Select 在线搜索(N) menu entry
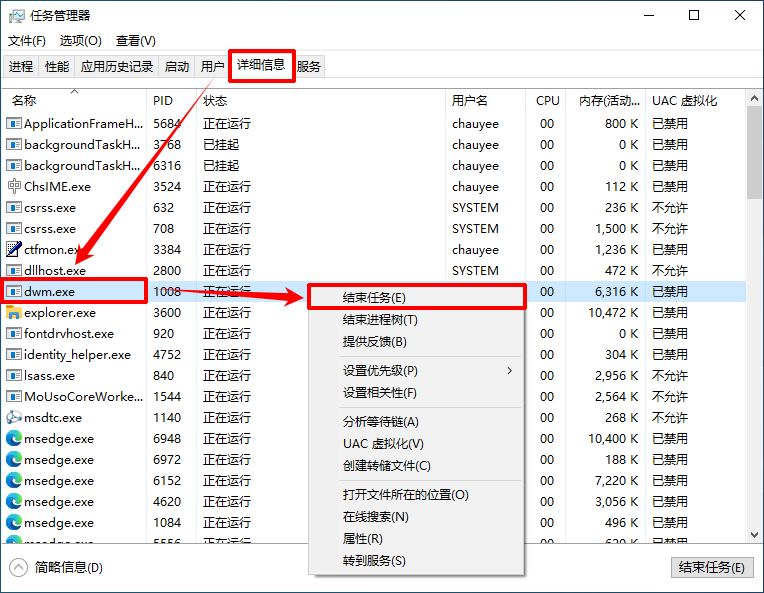Viewport: 764px width, 593px height. click(417, 516)
